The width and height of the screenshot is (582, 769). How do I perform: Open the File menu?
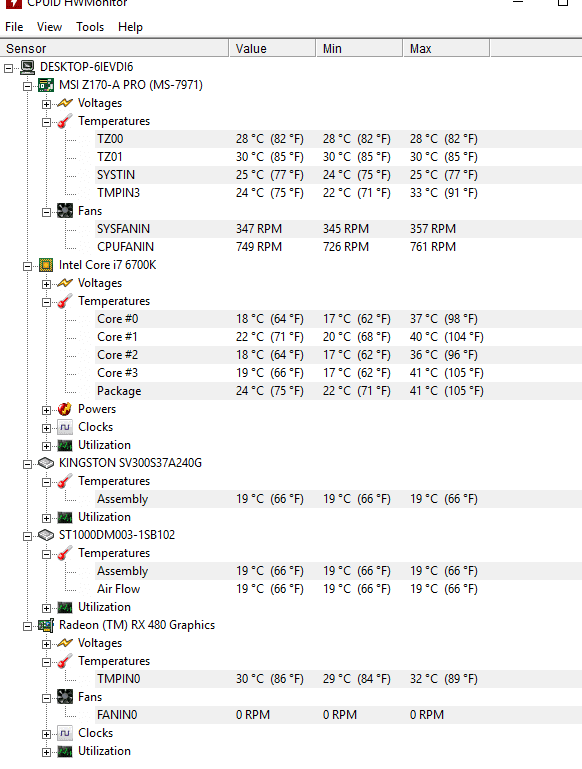pos(14,27)
